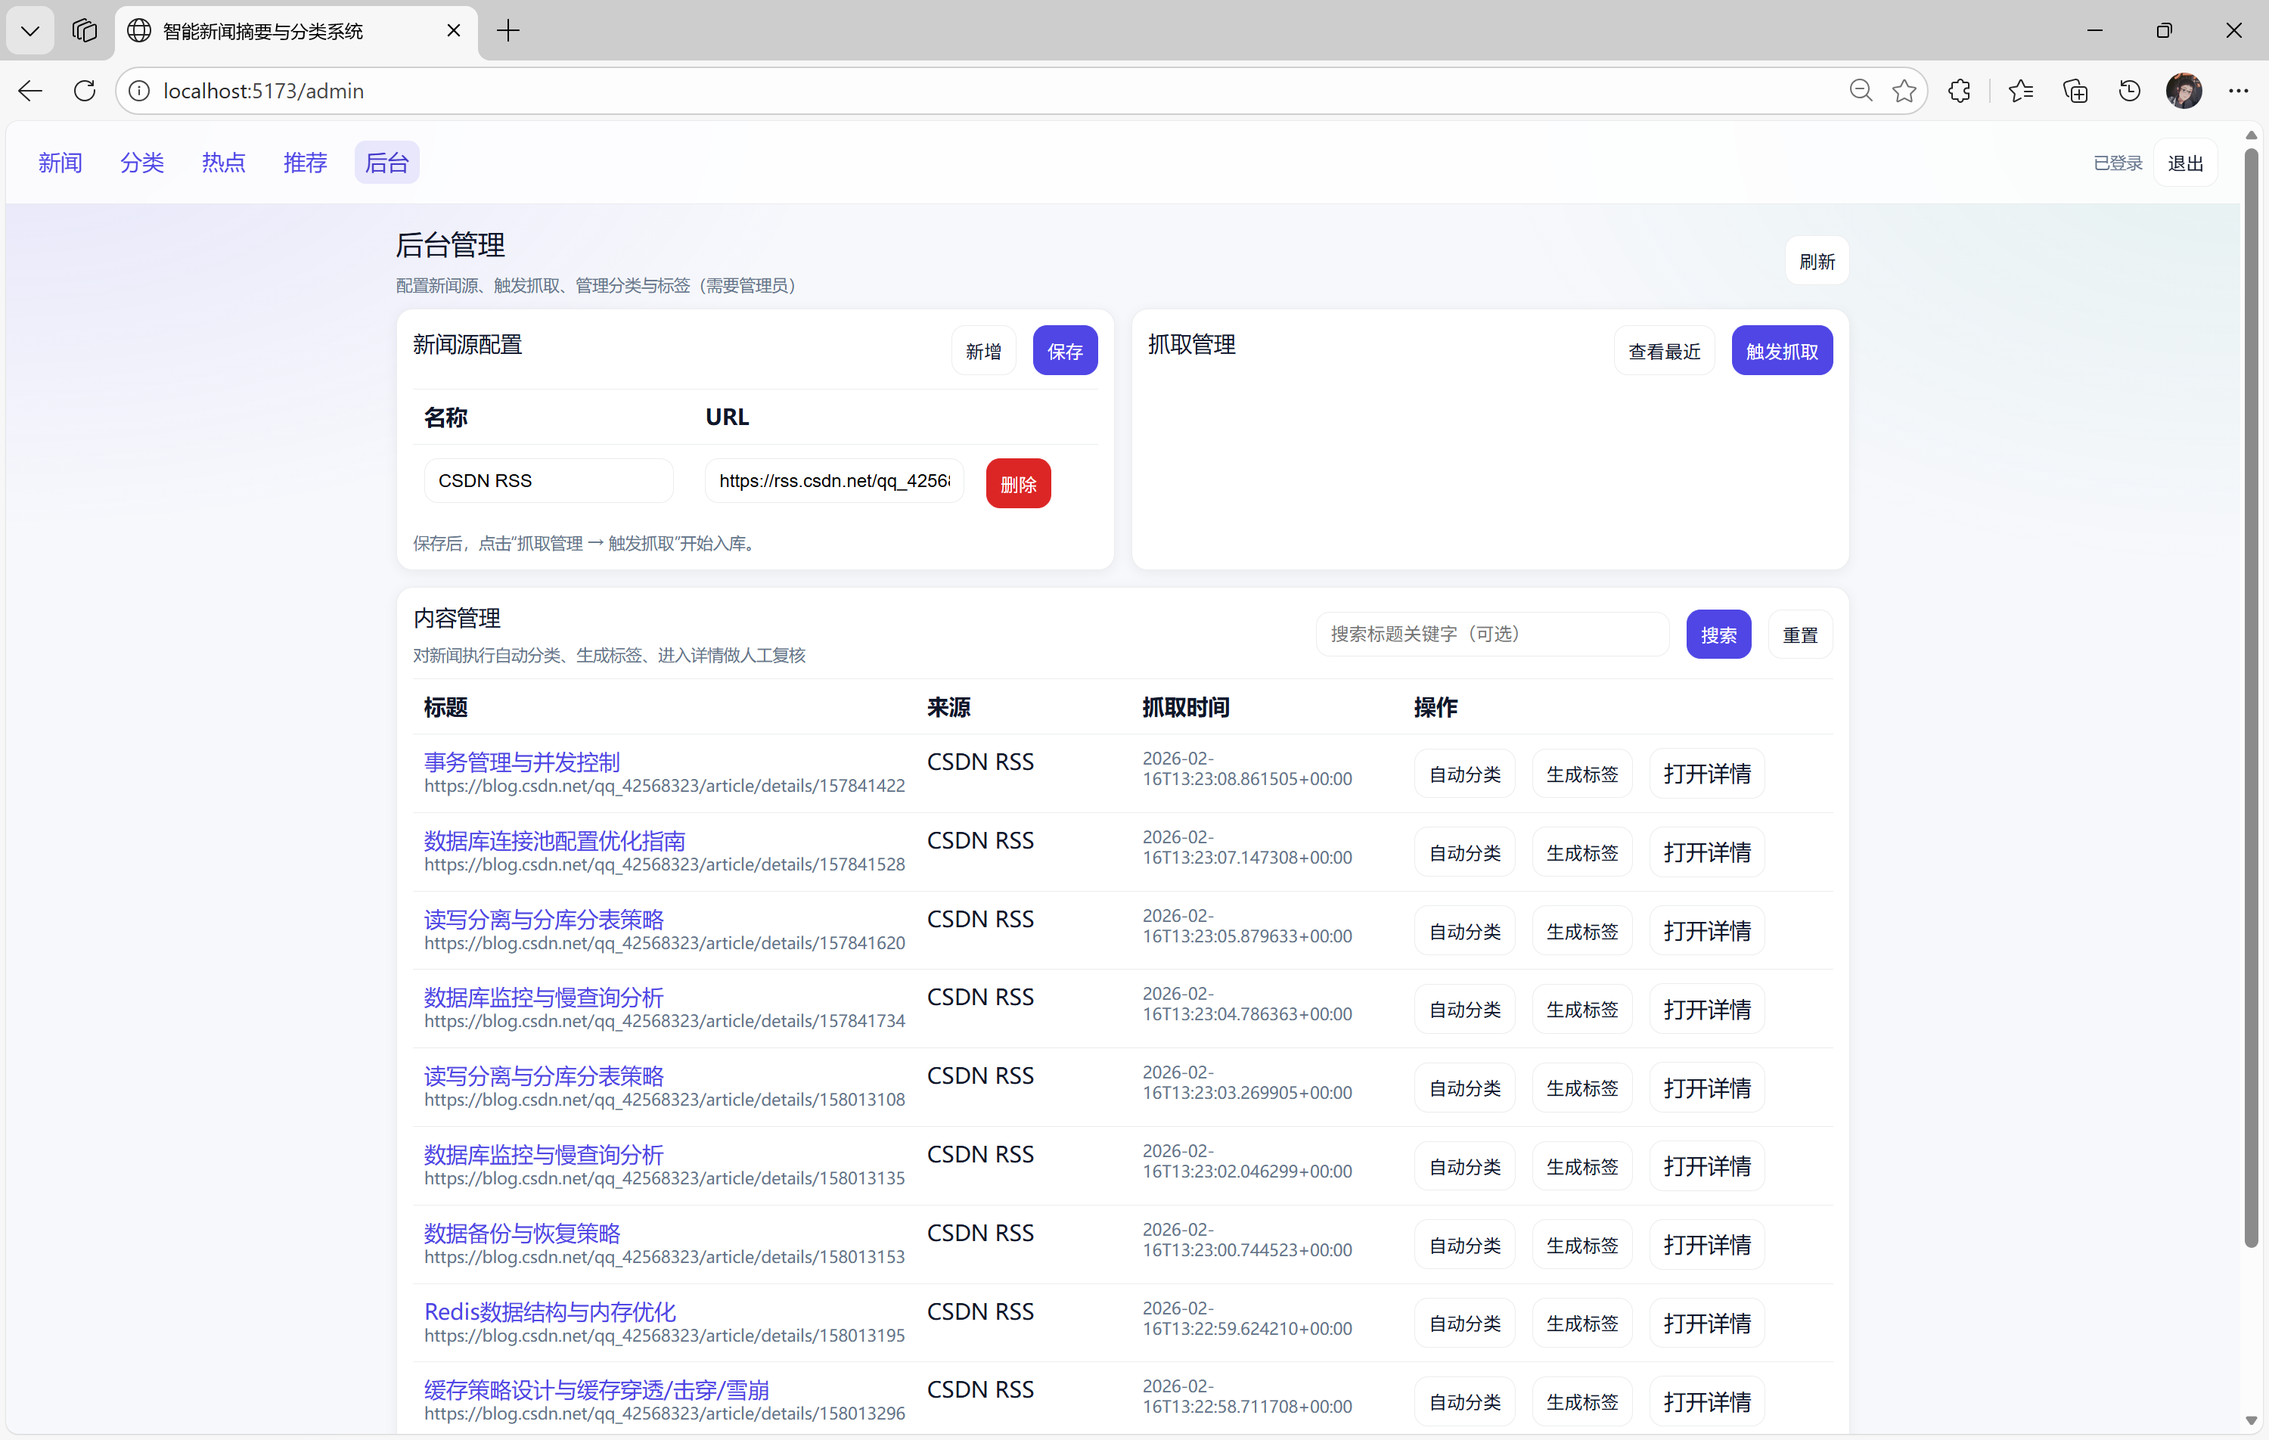Expand the tab search chevron dropdown
Screen dimensions: 2269x1440
(30, 30)
